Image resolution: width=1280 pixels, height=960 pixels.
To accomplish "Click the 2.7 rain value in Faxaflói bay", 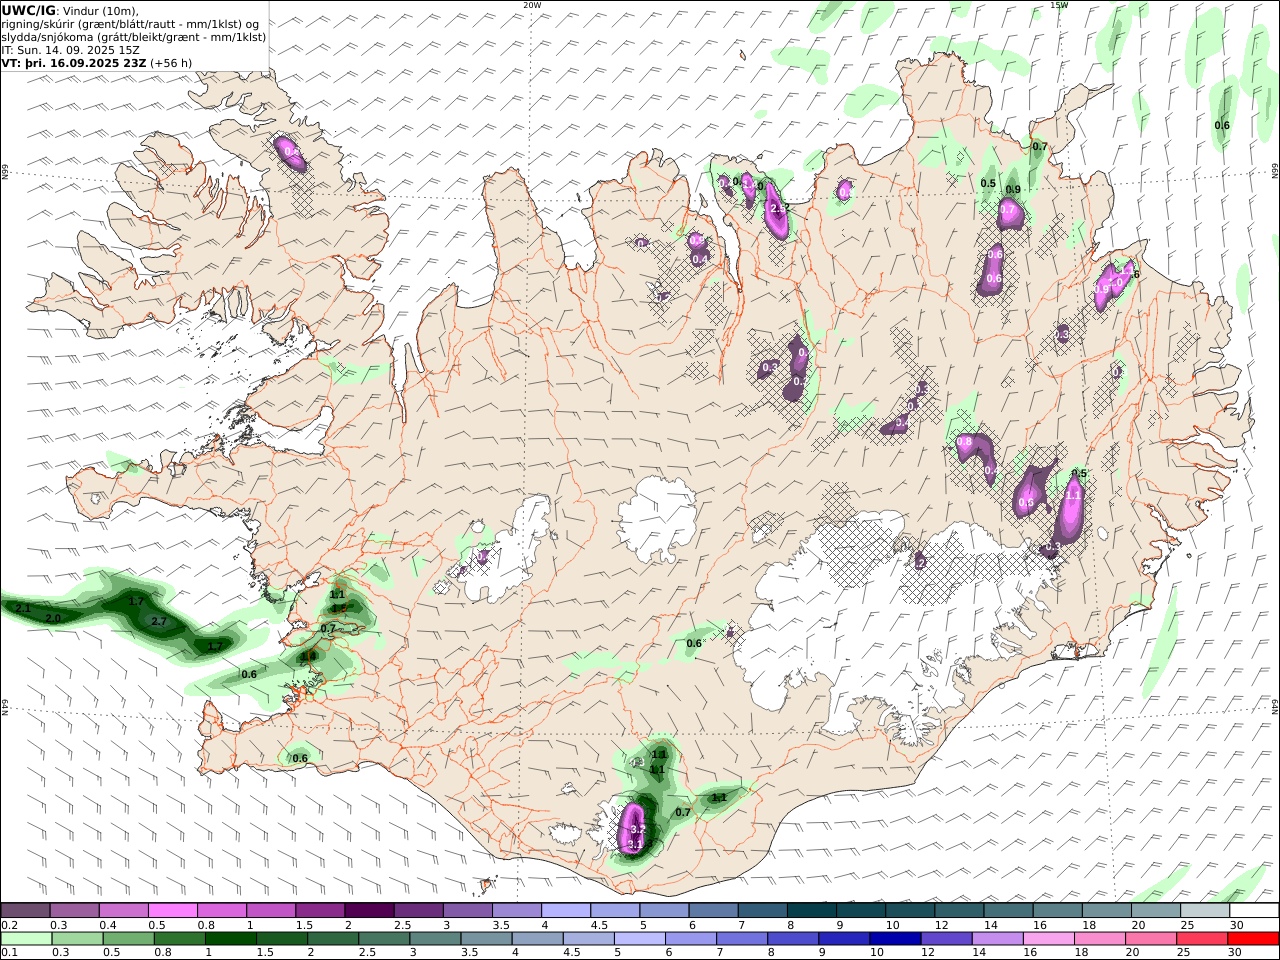I will 158,621.
